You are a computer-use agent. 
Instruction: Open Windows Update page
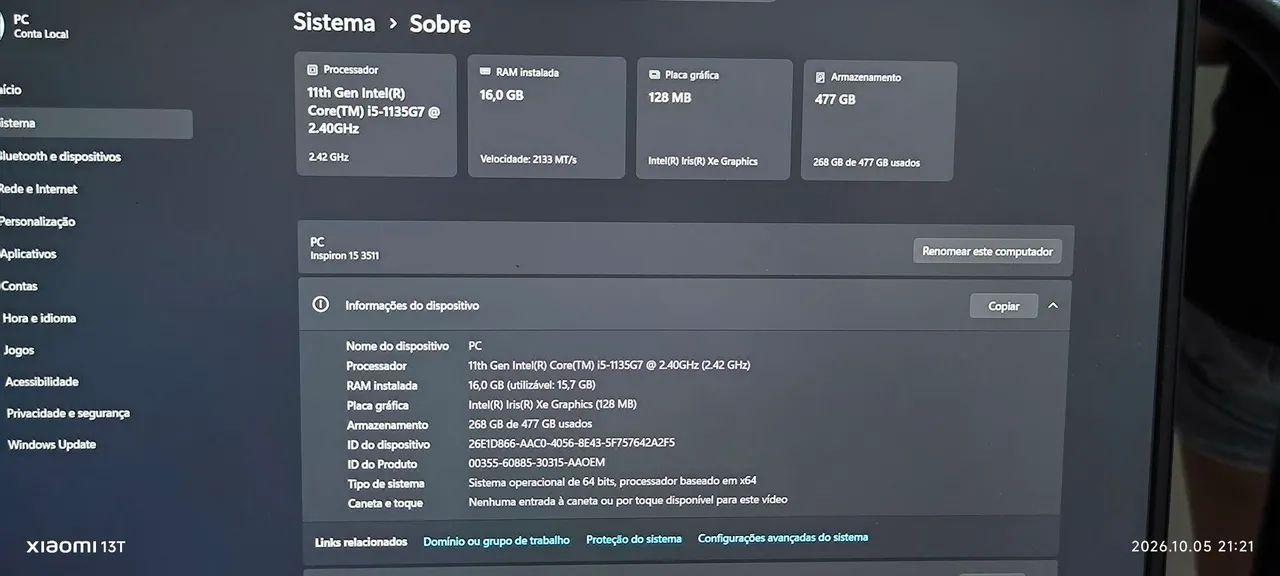point(52,445)
